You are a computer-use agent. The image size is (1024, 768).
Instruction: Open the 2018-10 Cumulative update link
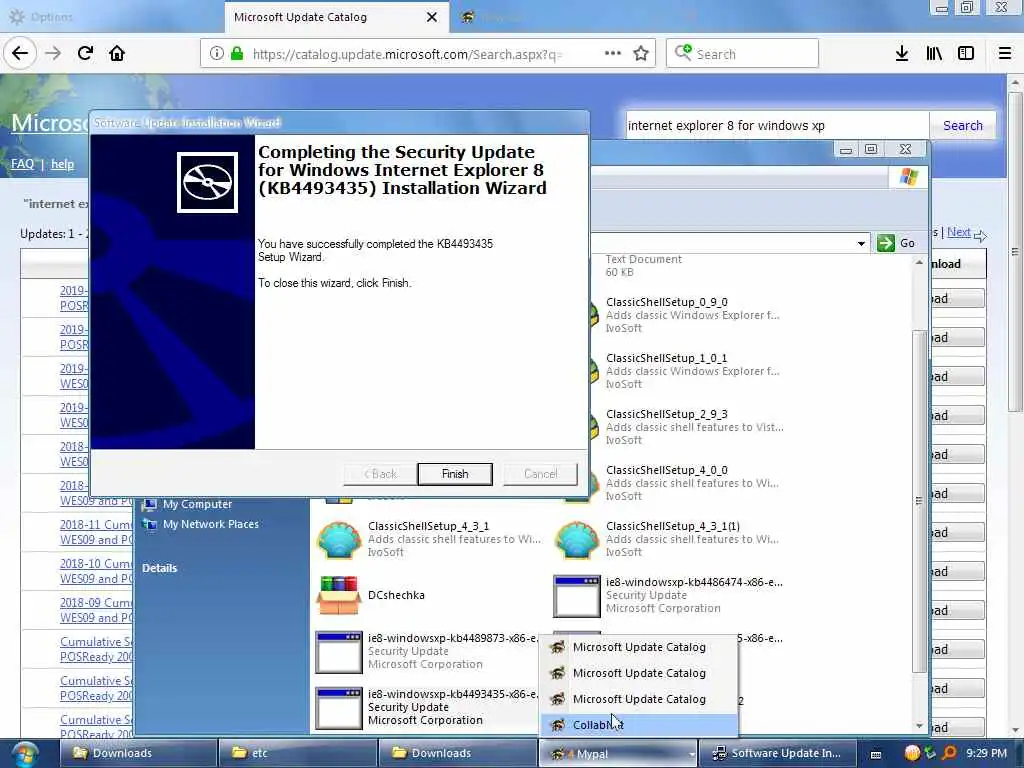[x=96, y=571]
